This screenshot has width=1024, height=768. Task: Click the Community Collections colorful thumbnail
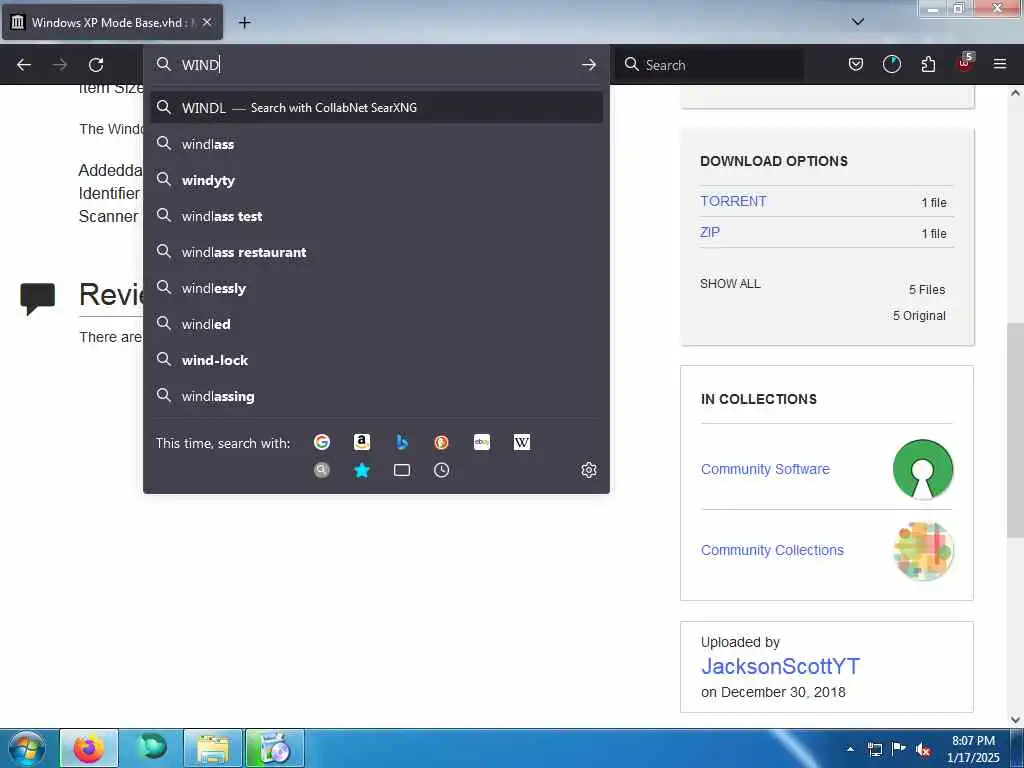coord(923,551)
